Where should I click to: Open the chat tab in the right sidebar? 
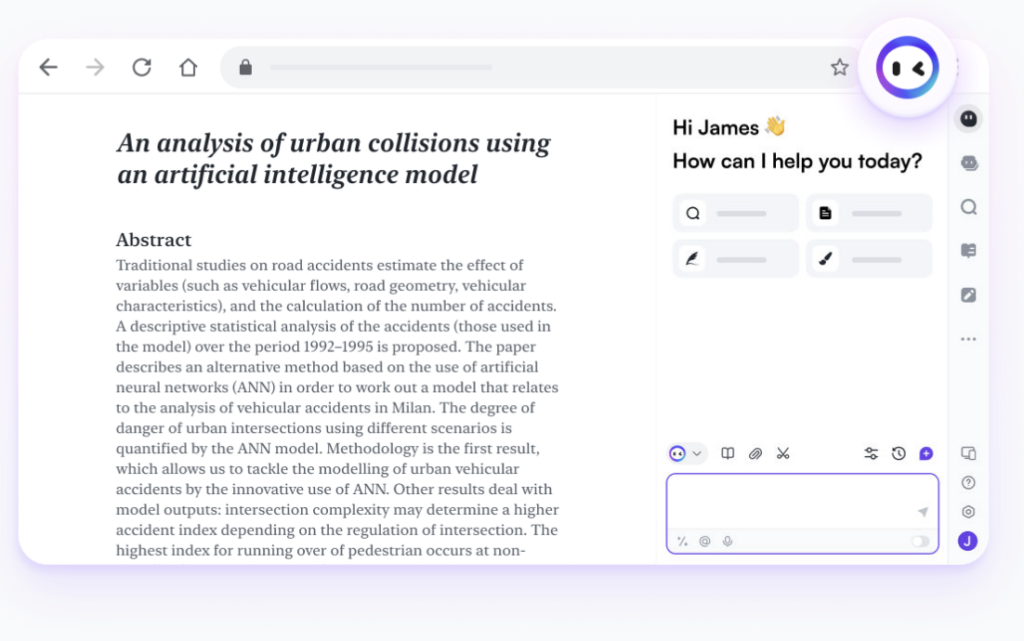coord(967,119)
